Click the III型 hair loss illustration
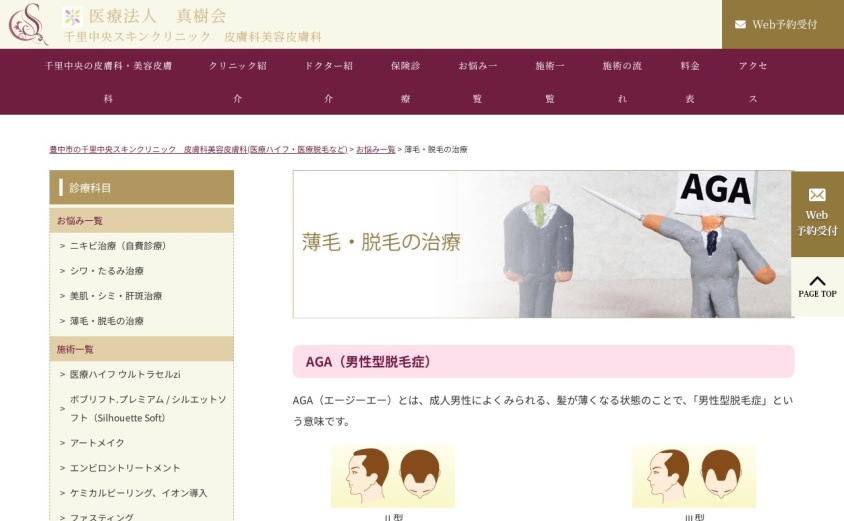 tap(694, 476)
